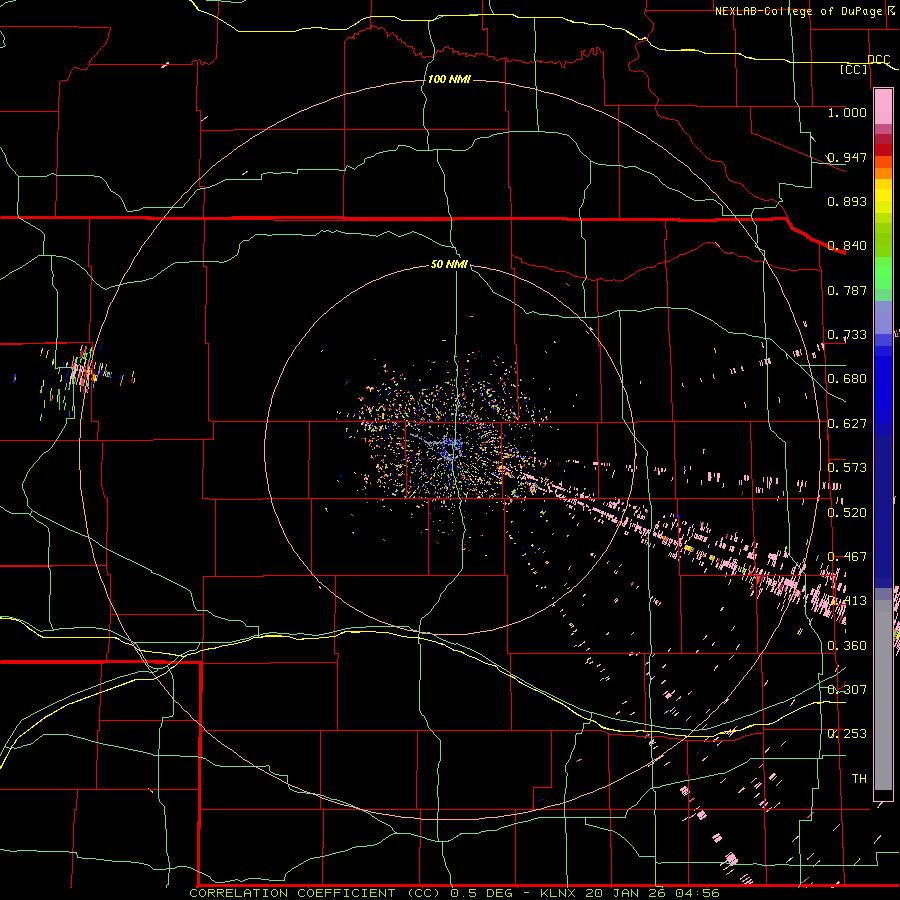Screen dimensions: 900x900
Task: Click the TH threshold label
Action: coord(859,779)
